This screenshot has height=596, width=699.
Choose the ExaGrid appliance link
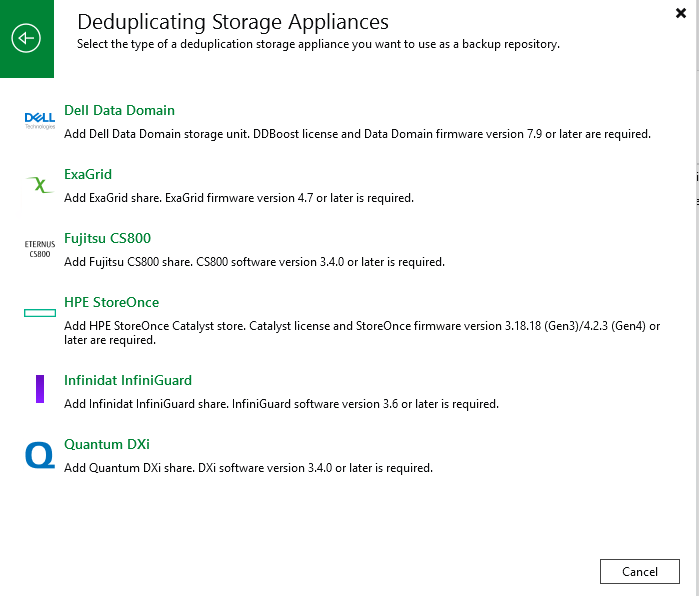click(x=88, y=174)
